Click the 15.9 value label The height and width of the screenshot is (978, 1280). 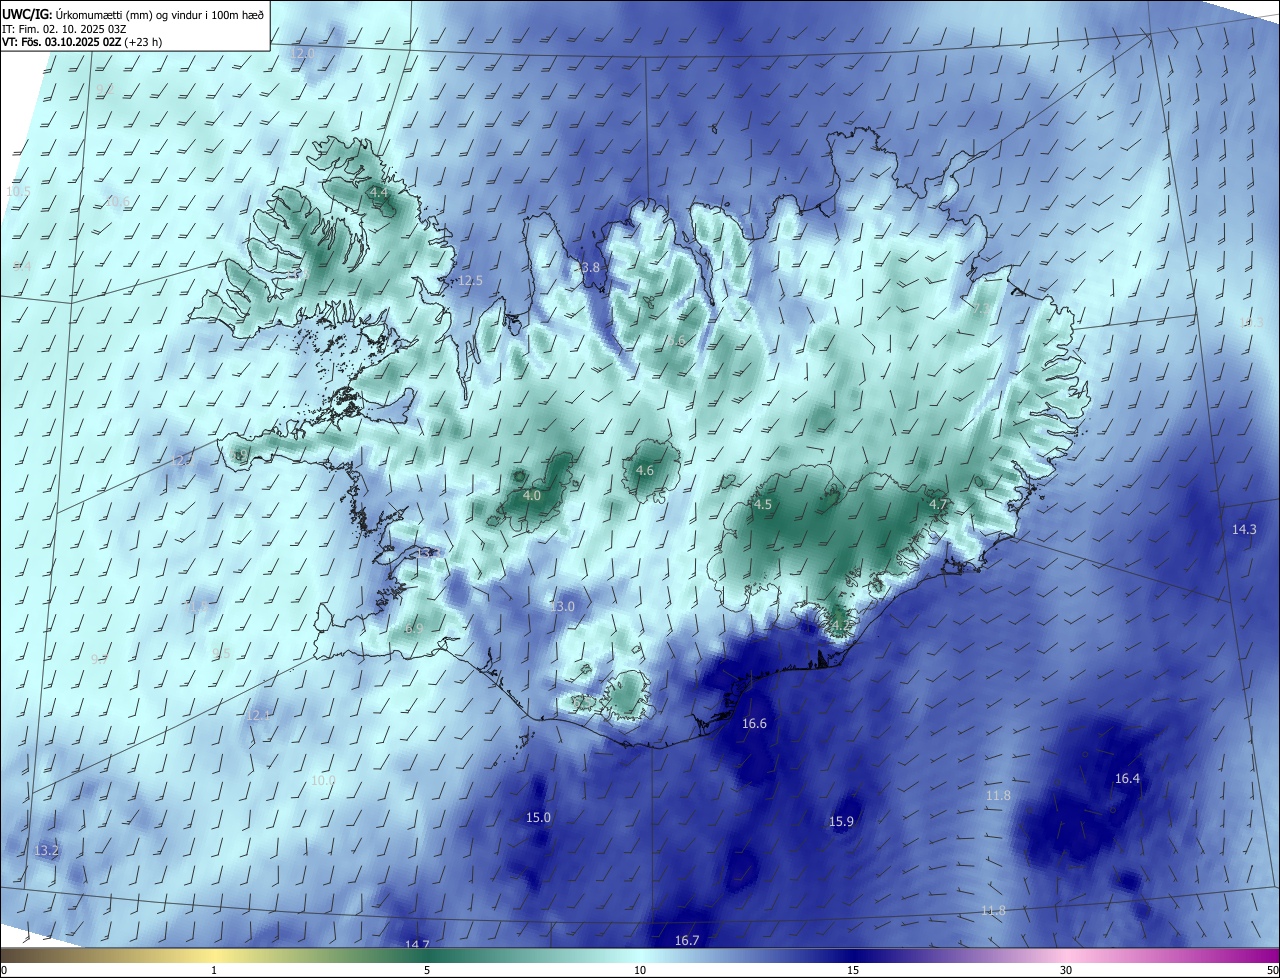(841, 822)
